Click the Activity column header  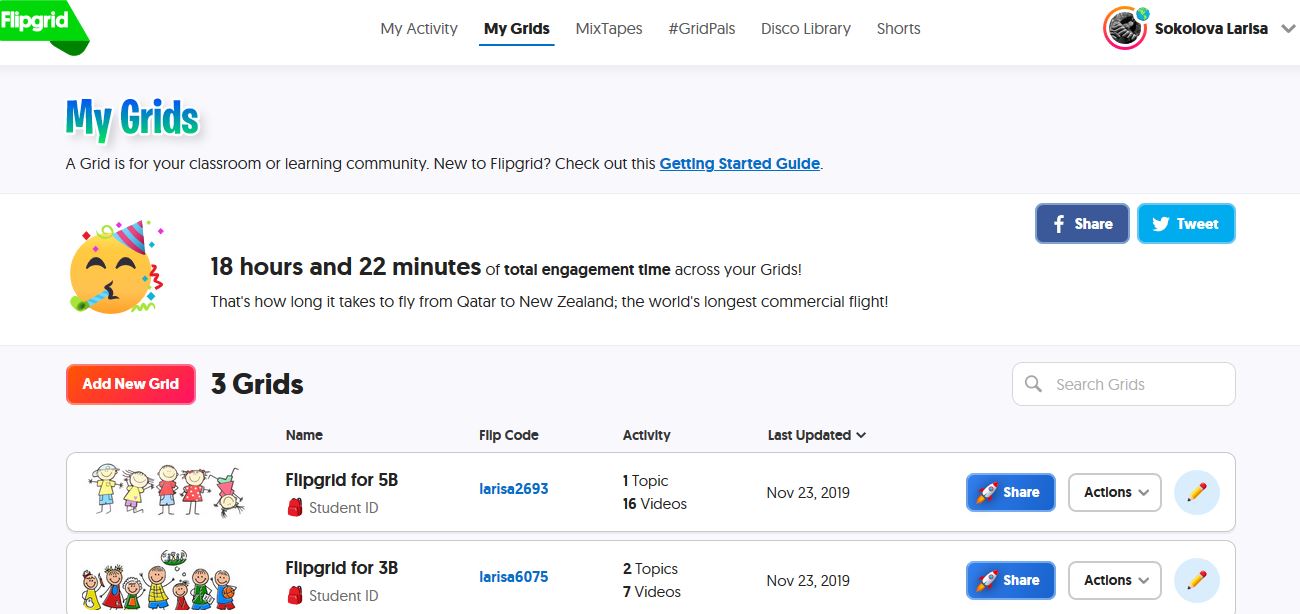pyautogui.click(x=647, y=435)
